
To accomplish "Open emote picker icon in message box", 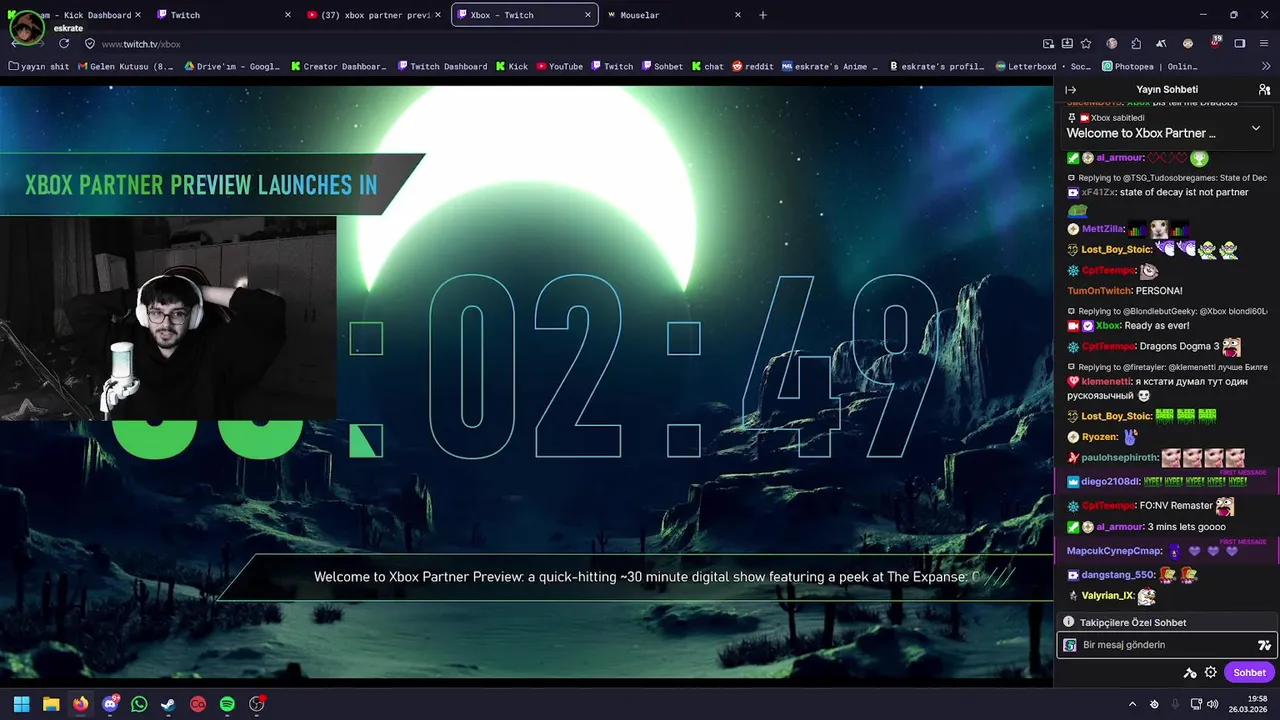I will [x=1264, y=645].
